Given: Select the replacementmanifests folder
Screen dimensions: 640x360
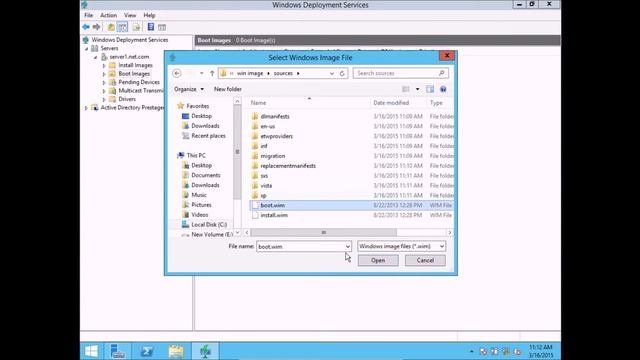Looking at the screenshot, I should coord(288,166).
